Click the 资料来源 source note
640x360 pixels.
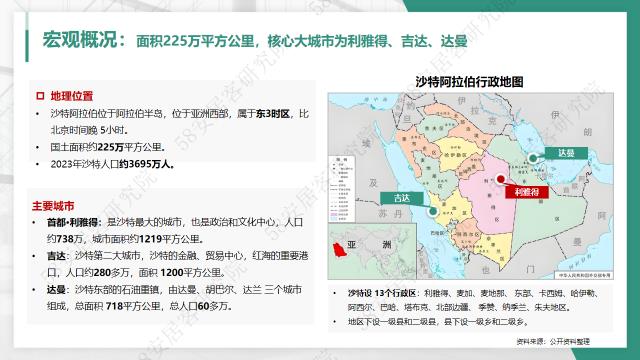(x=553, y=341)
